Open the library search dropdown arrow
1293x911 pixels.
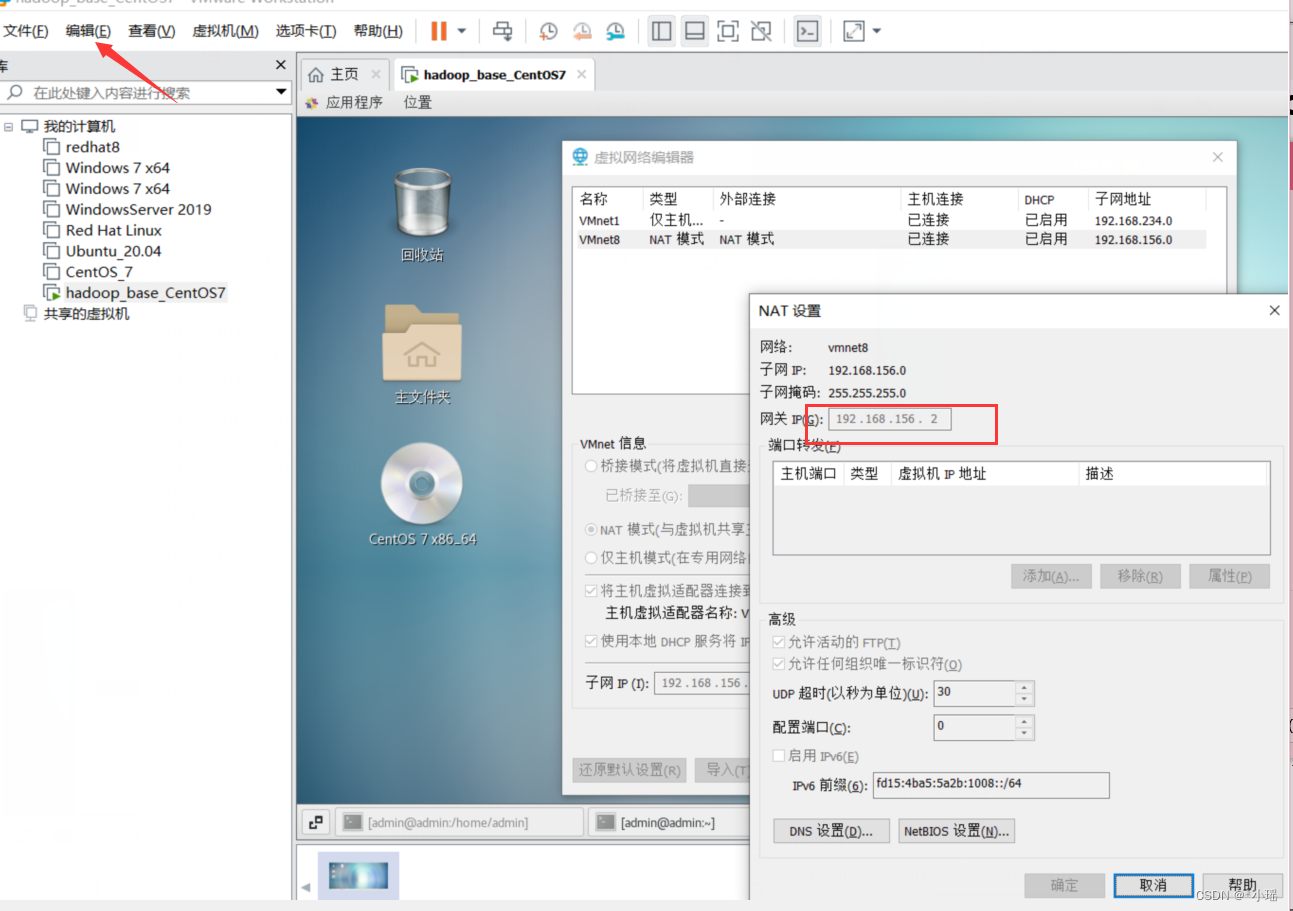pos(282,92)
